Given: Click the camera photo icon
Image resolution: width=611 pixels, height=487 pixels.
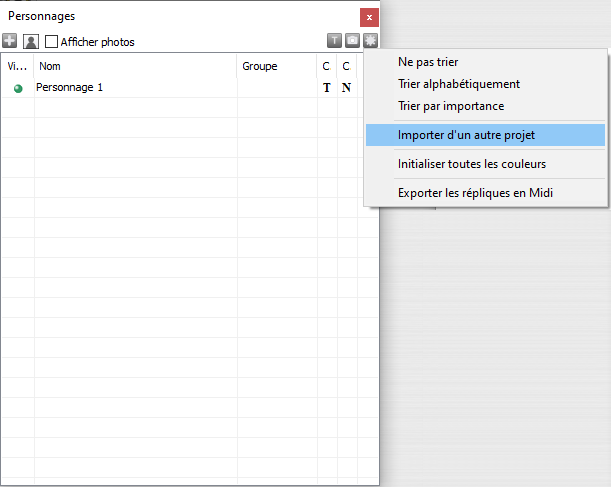Looking at the screenshot, I should [352, 41].
